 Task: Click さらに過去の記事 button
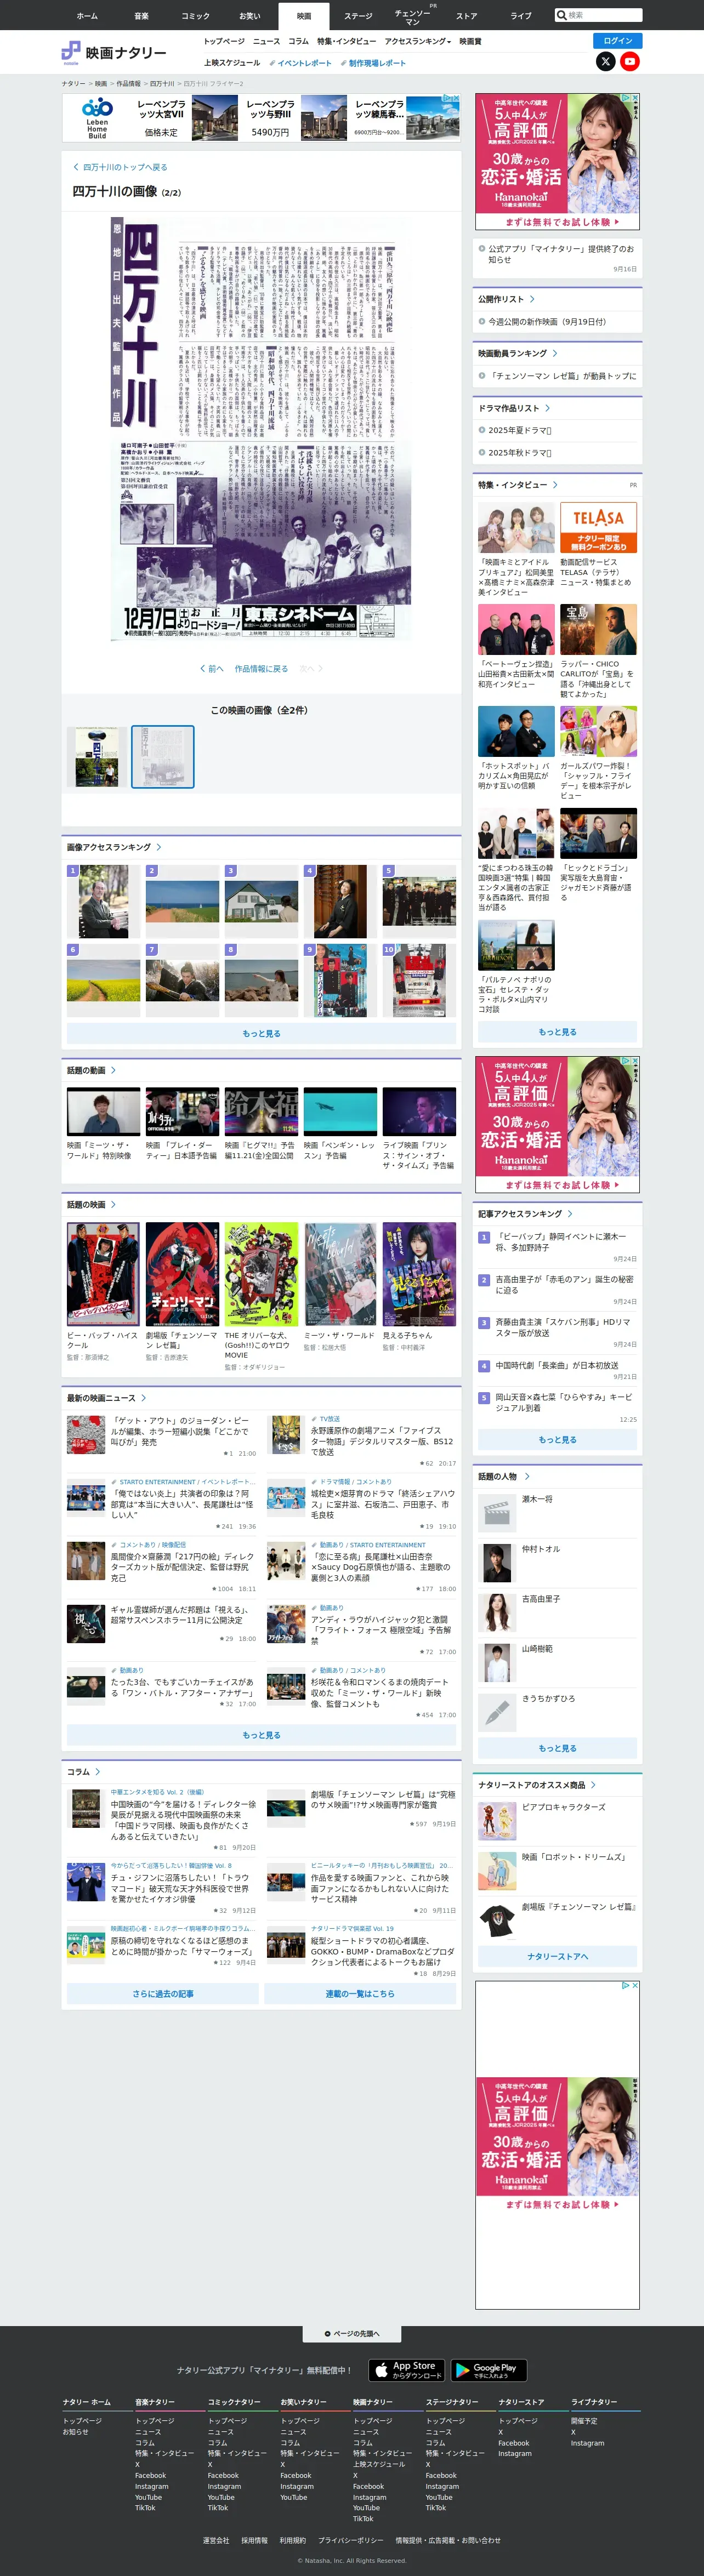tap(163, 1994)
